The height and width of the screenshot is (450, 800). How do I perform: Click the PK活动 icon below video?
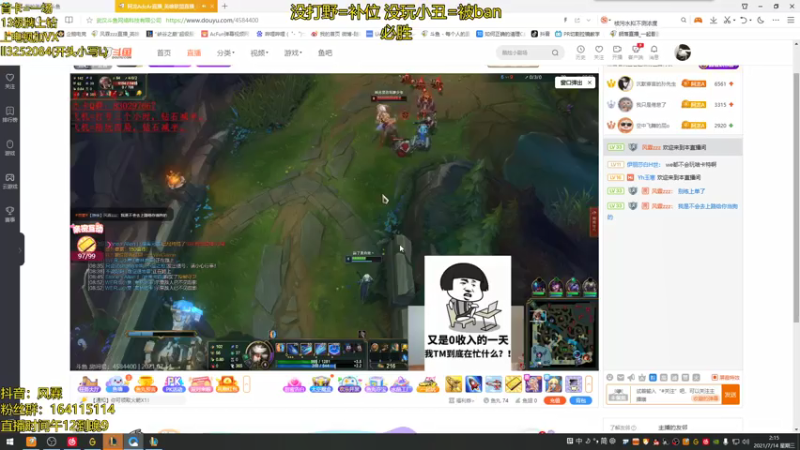173,384
